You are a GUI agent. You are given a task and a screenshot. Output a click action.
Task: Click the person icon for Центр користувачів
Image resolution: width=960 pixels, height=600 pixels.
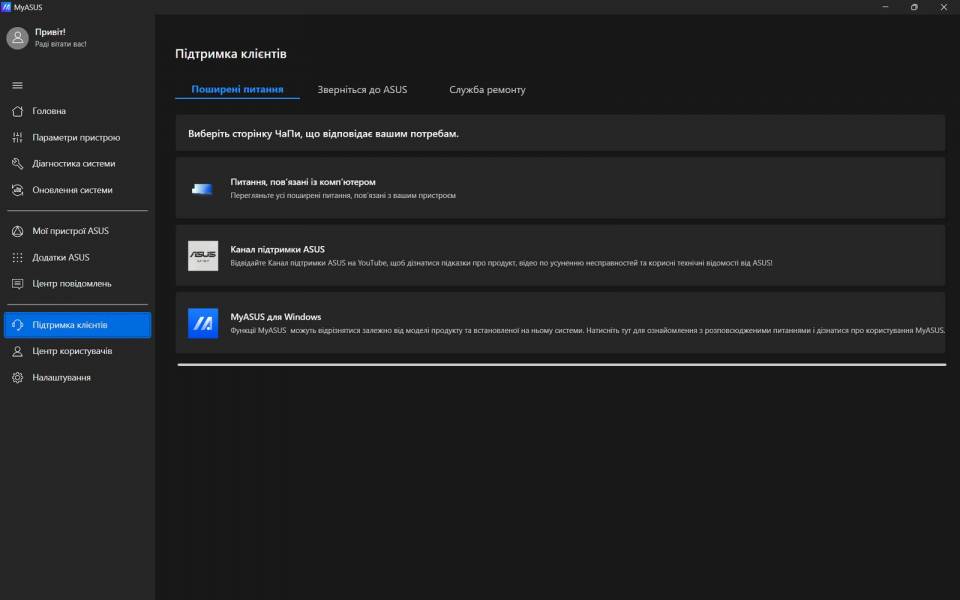coord(17,351)
